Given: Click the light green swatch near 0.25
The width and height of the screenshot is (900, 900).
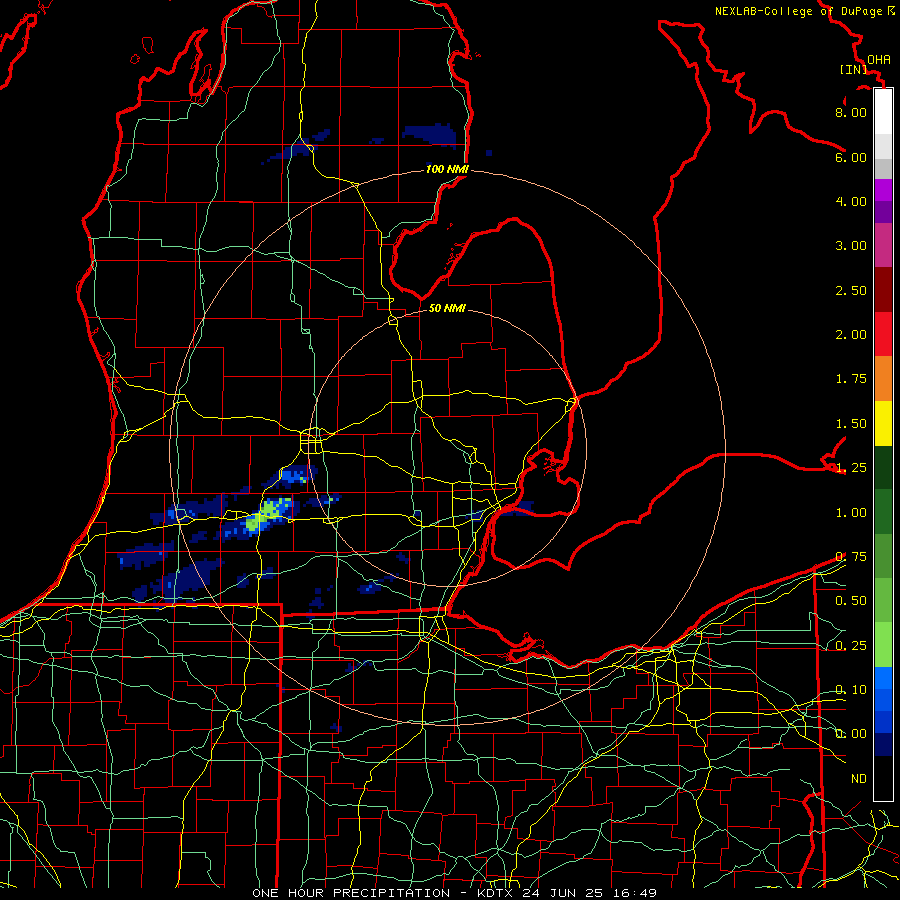Looking at the screenshot, I should (883, 645).
